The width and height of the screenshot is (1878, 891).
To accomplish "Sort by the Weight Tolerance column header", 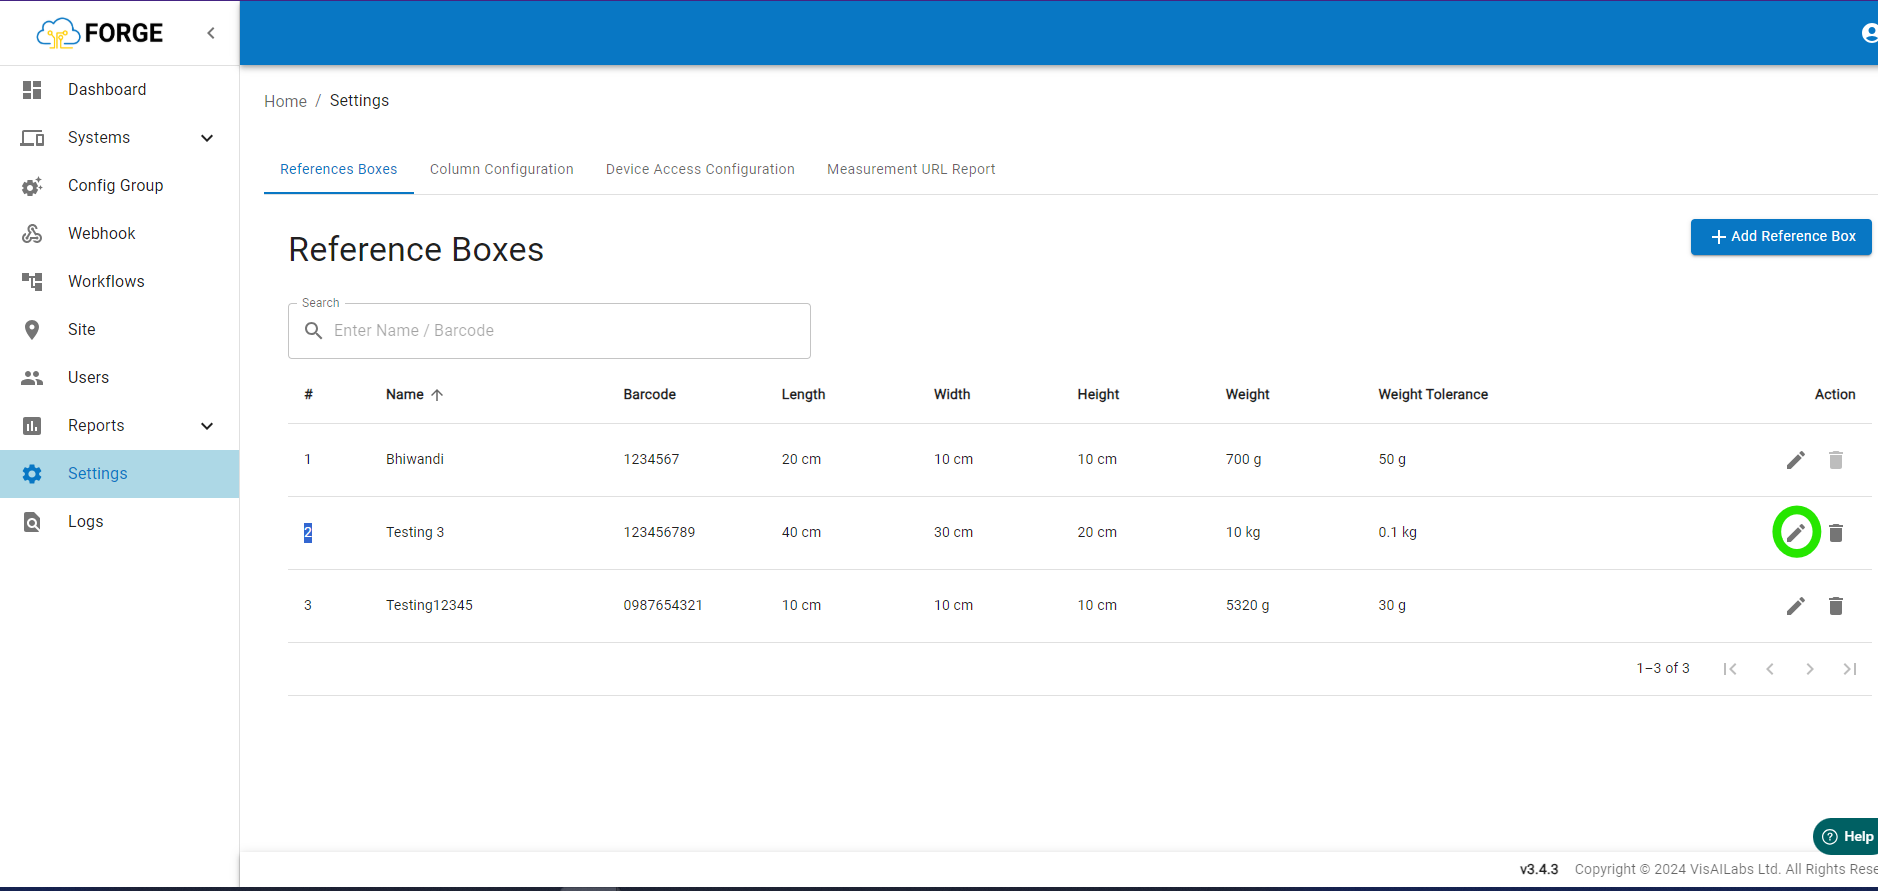I will click(x=1433, y=395).
